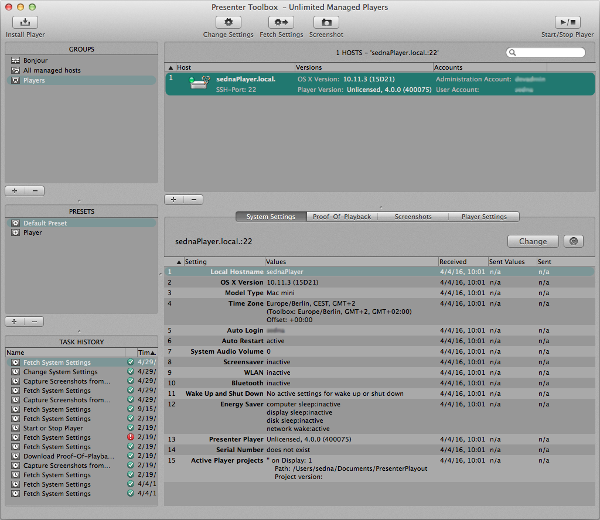Take a Screenshot via camera toolbar icon

tap(326, 22)
